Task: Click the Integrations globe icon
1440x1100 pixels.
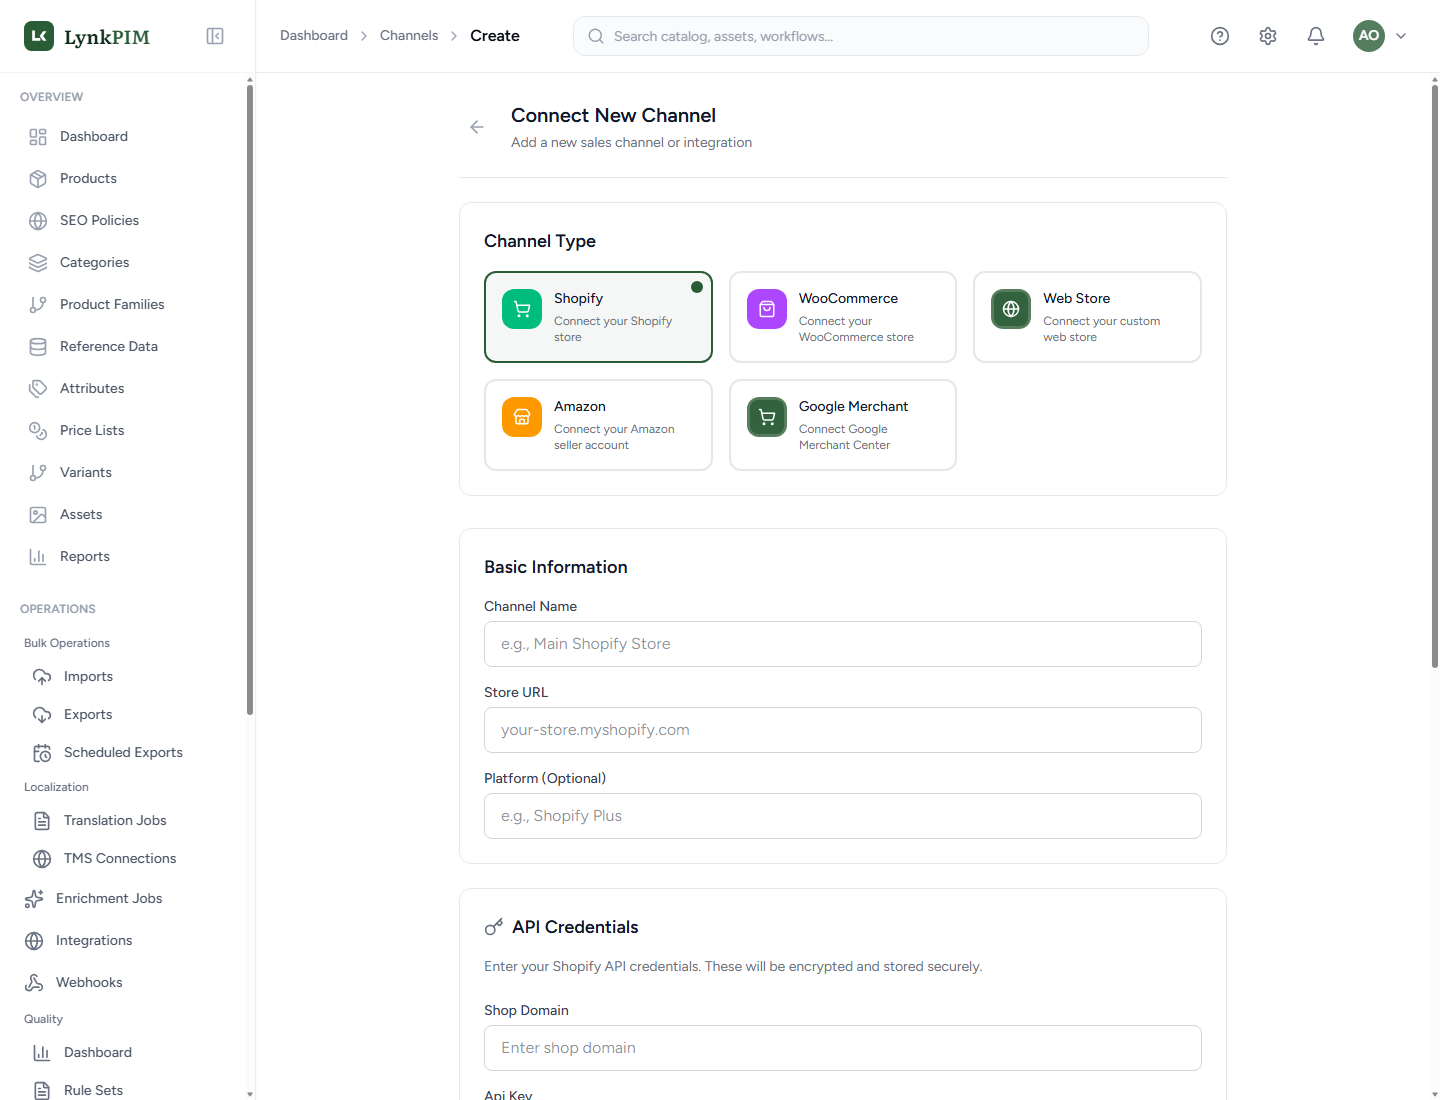Action: (x=34, y=940)
